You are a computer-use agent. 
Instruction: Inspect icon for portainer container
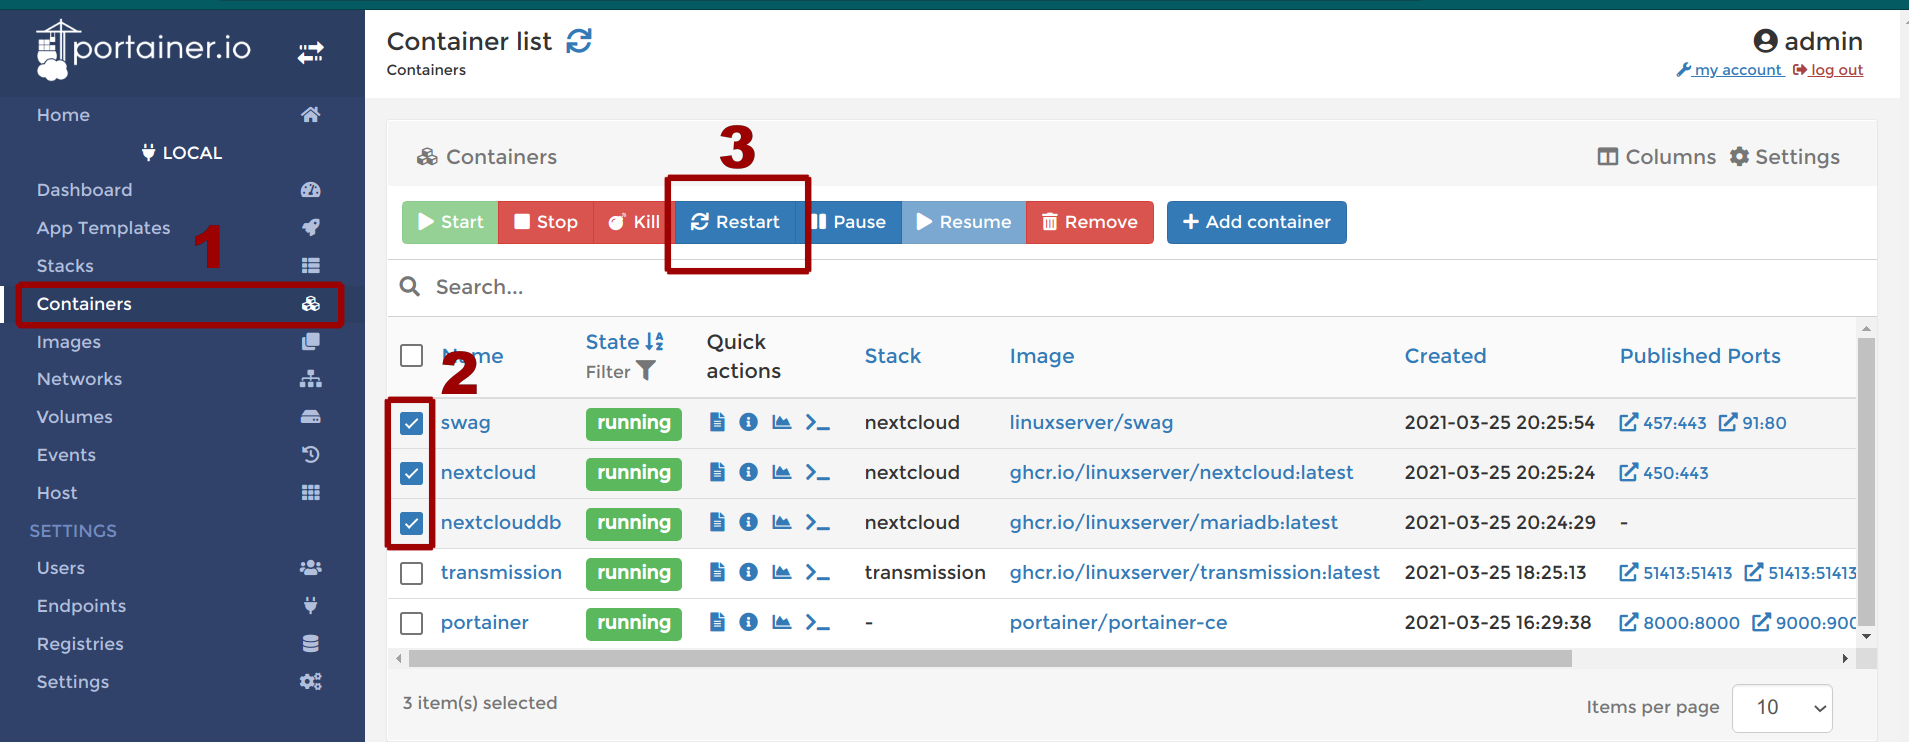(748, 622)
